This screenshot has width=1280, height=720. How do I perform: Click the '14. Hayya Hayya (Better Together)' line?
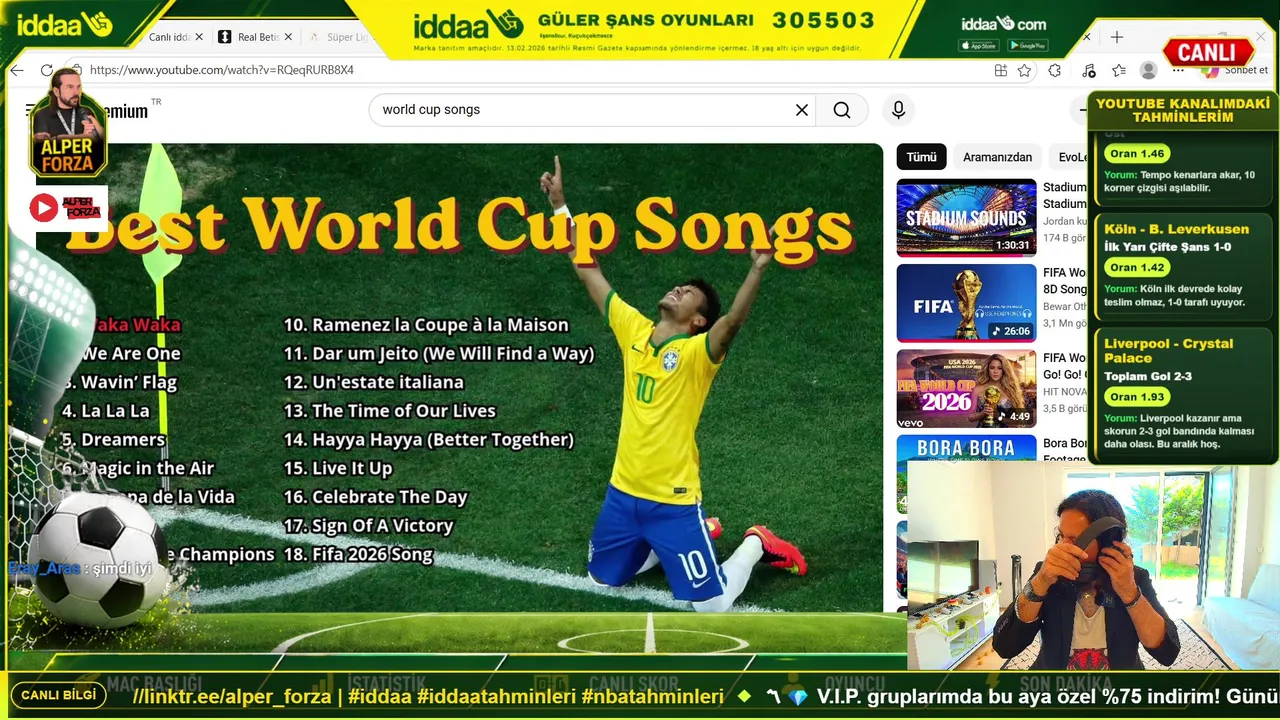[429, 439]
